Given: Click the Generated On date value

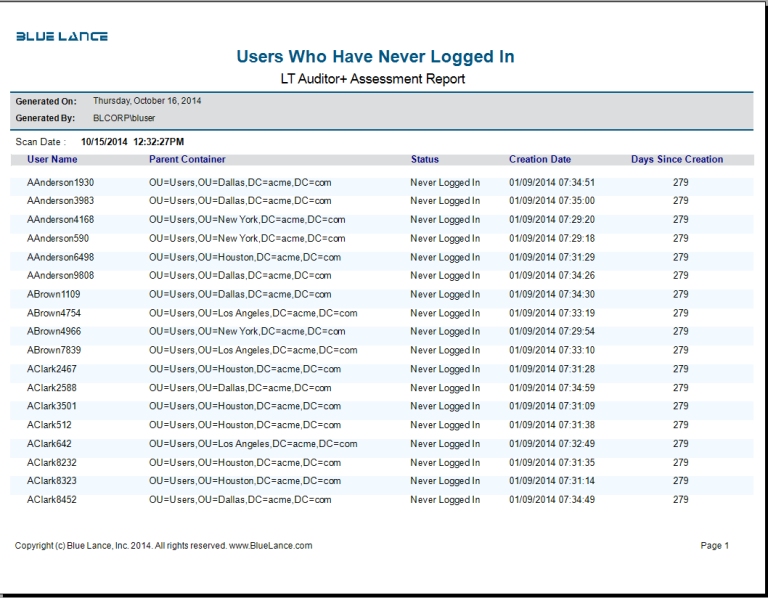Looking at the screenshot, I should (147, 101).
